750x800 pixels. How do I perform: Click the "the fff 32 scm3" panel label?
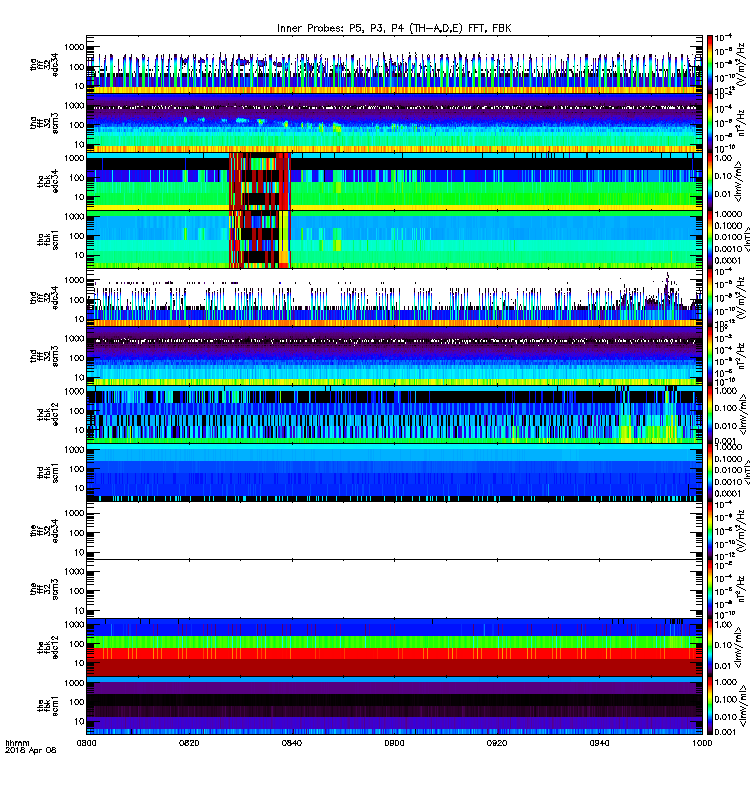(44, 589)
